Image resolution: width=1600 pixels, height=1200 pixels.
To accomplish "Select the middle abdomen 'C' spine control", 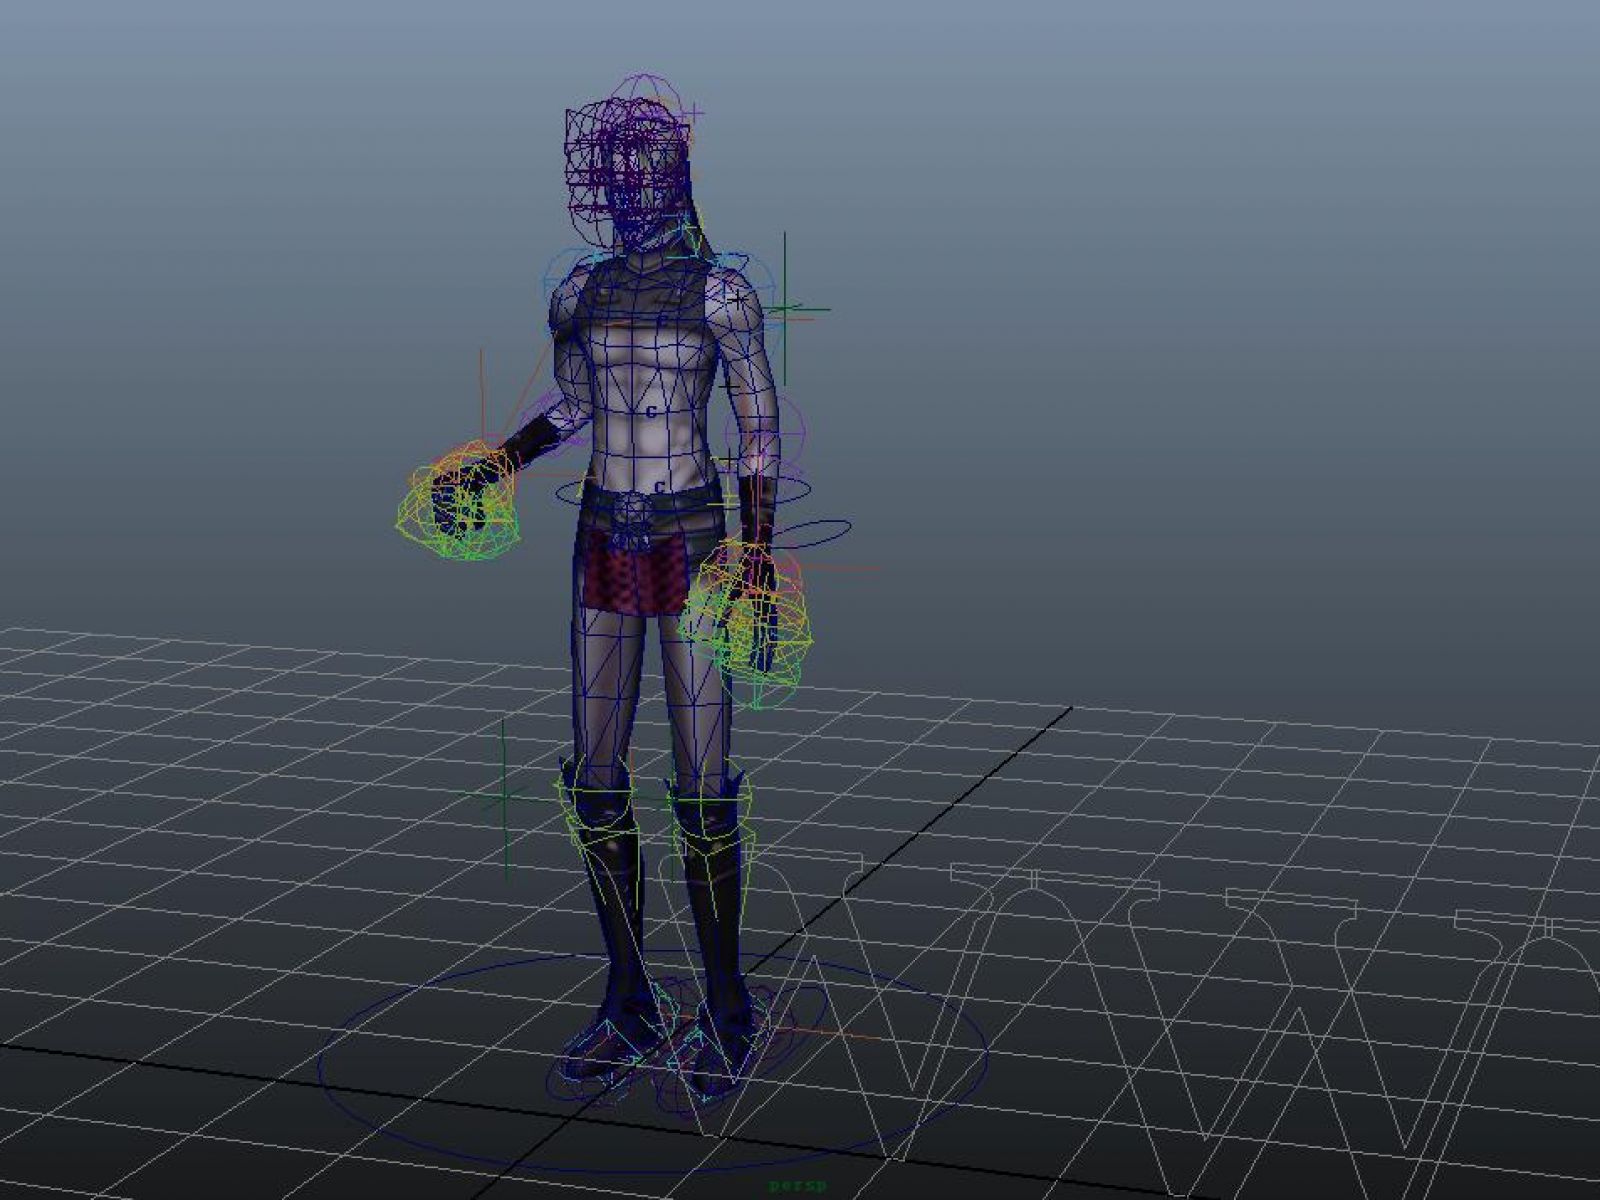I will tap(652, 411).
